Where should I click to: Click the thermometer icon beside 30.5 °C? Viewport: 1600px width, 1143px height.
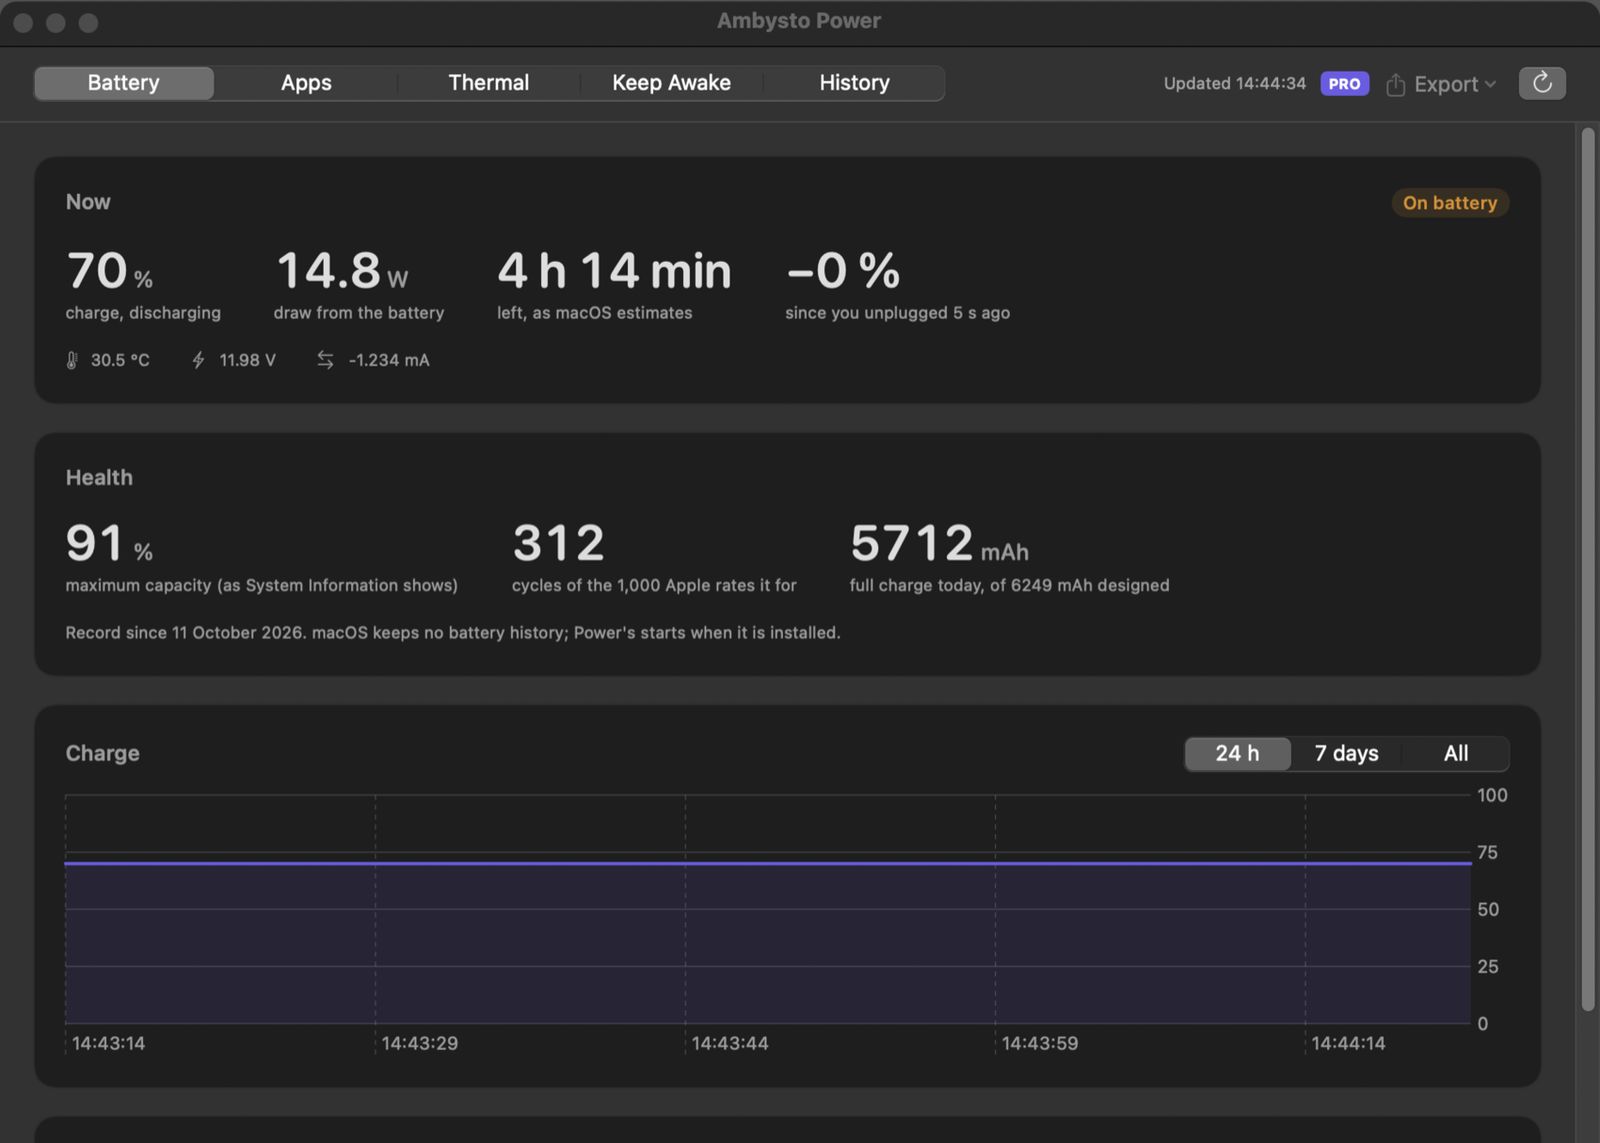72,360
